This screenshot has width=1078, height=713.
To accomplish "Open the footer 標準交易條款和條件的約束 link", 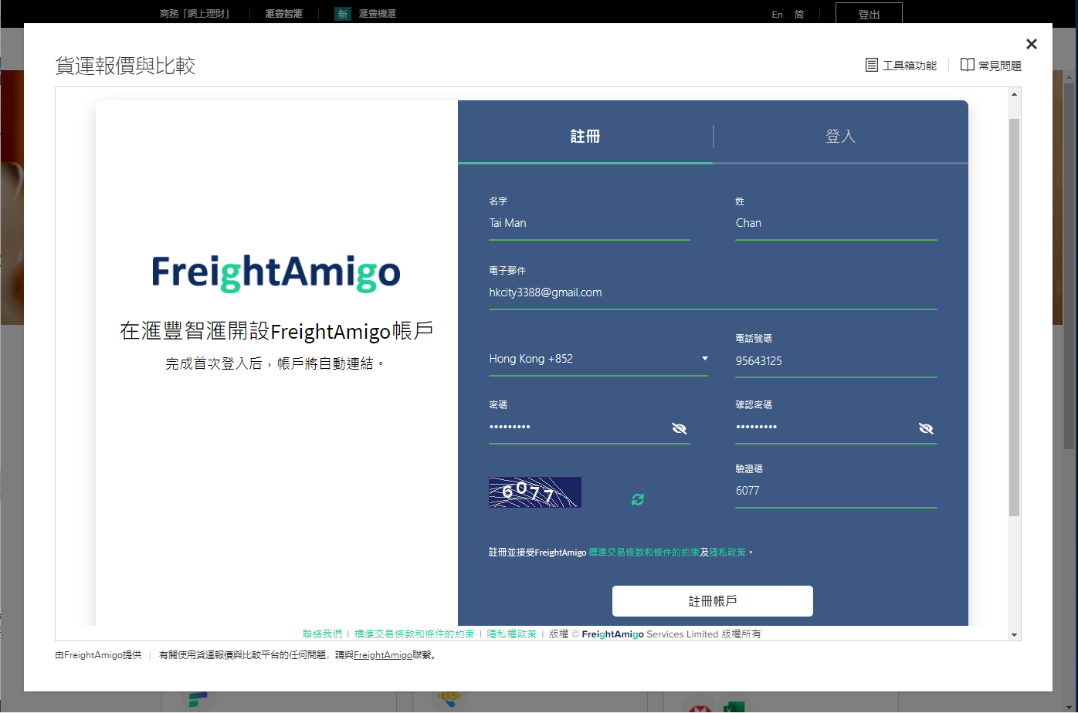I will pyautogui.click(x=415, y=634).
